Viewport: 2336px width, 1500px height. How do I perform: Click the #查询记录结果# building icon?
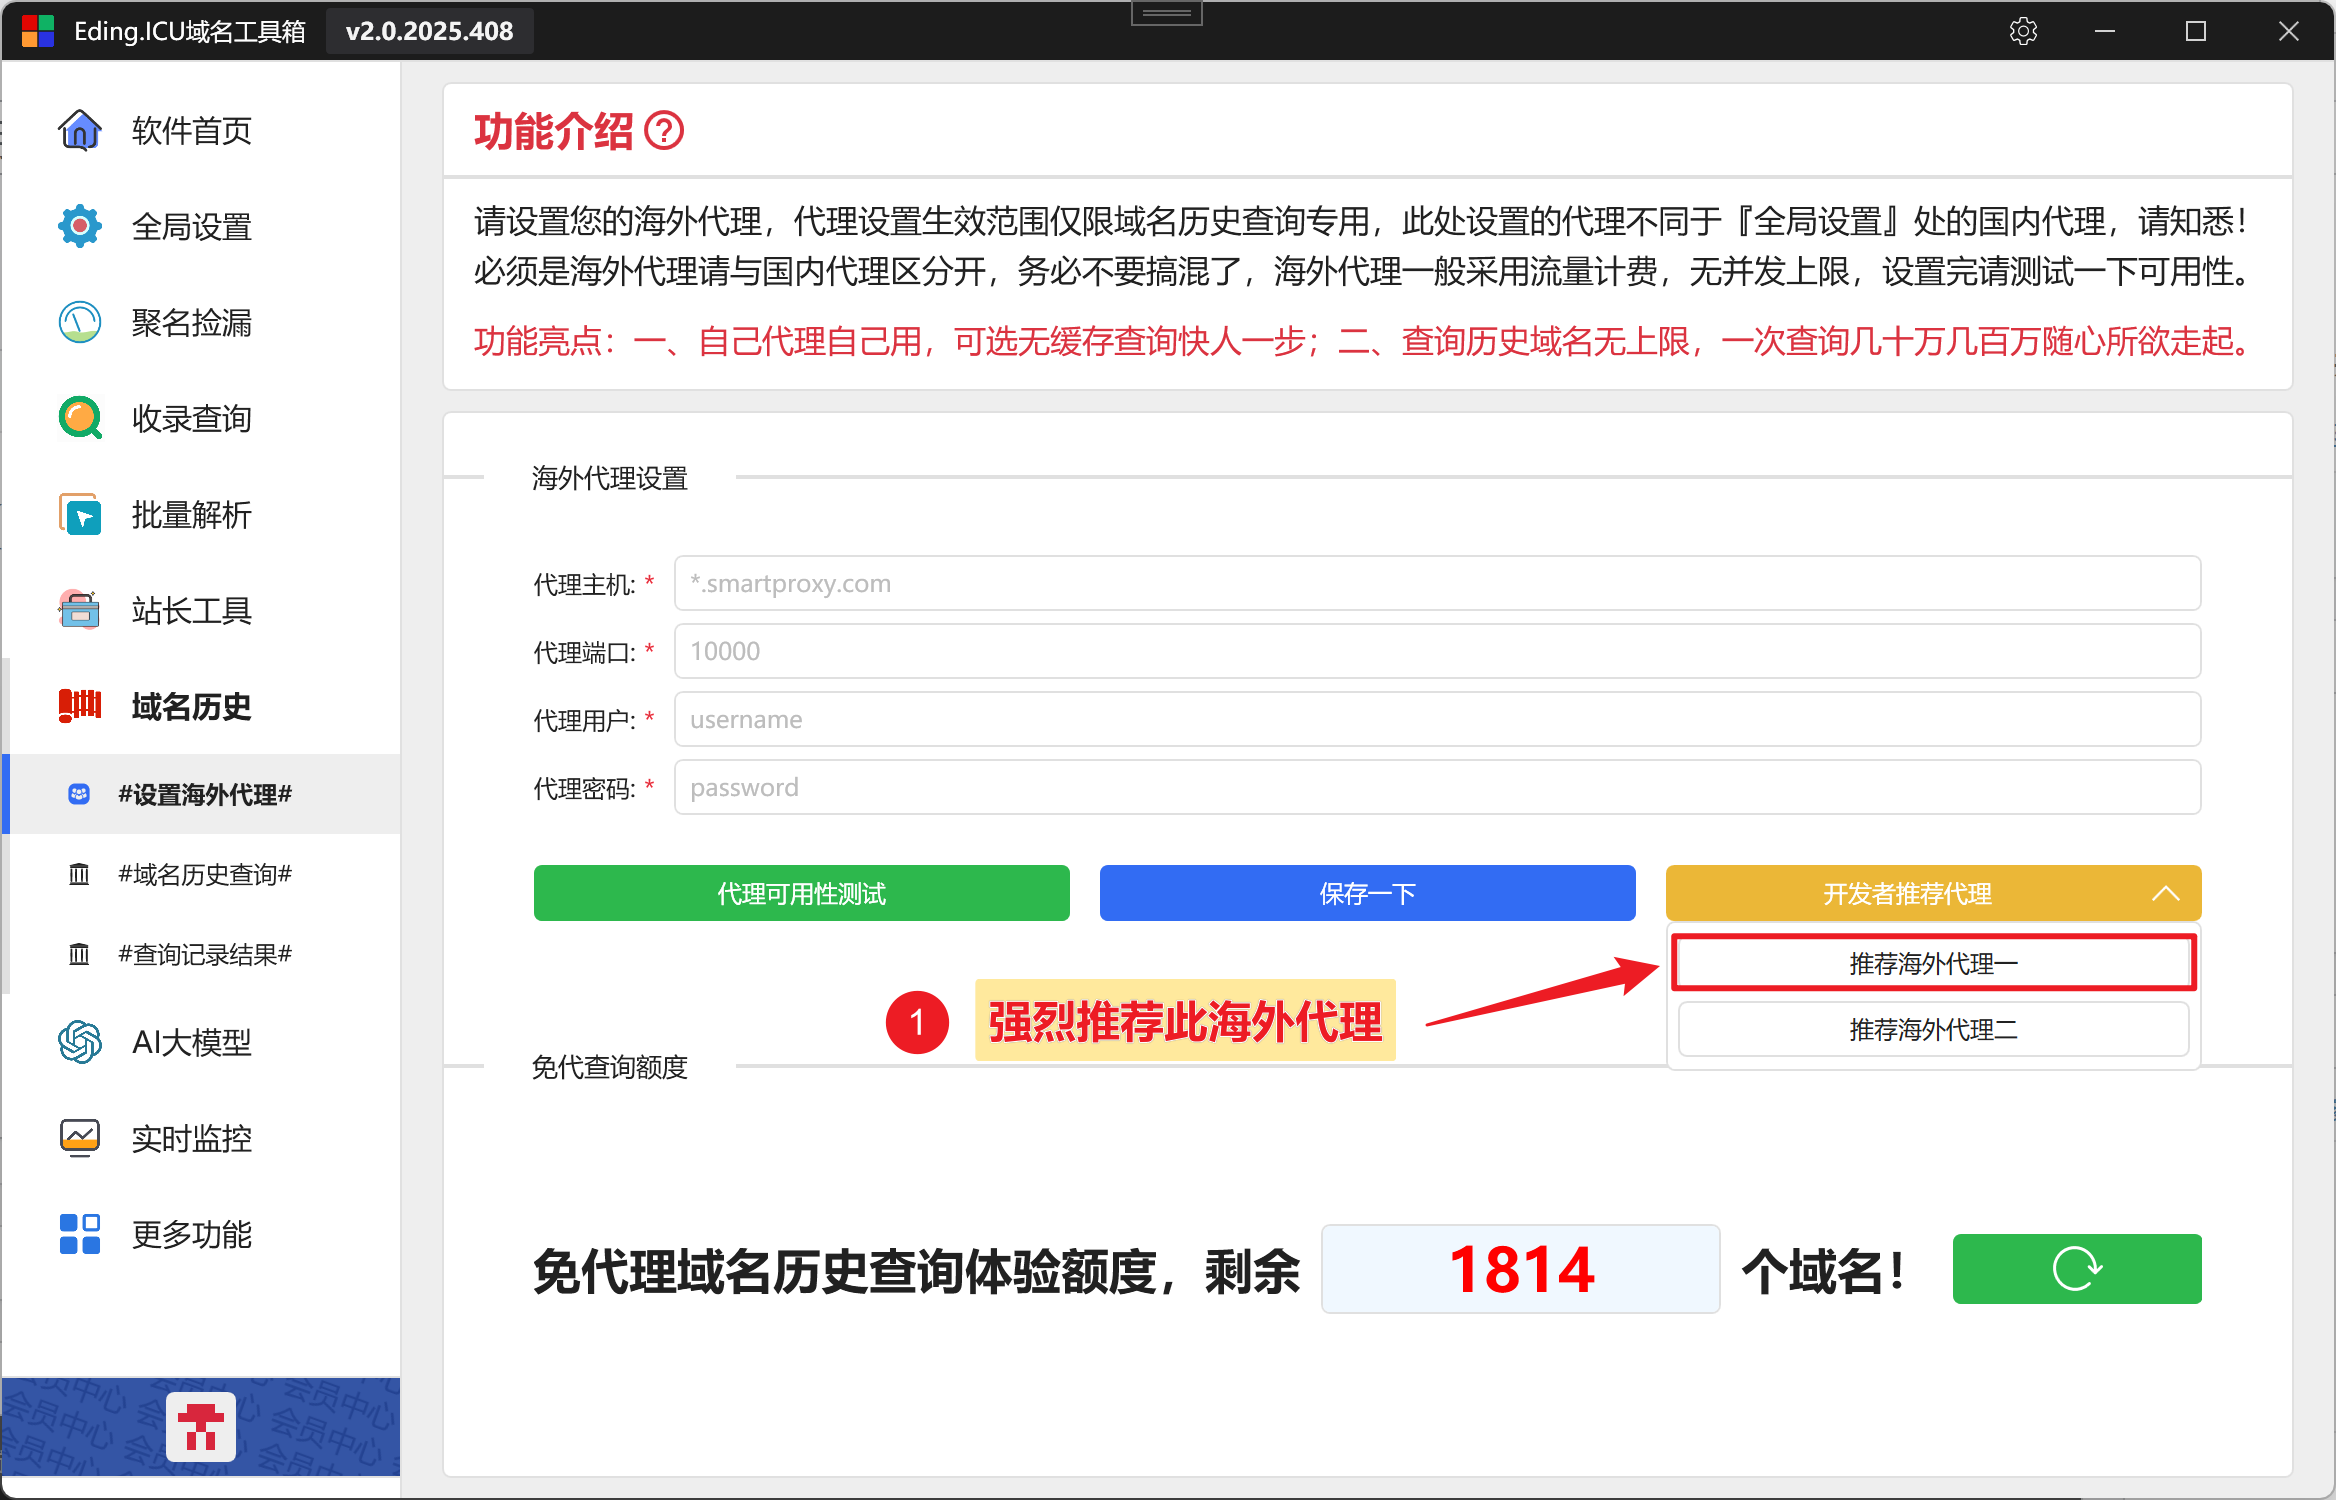pos(79,955)
